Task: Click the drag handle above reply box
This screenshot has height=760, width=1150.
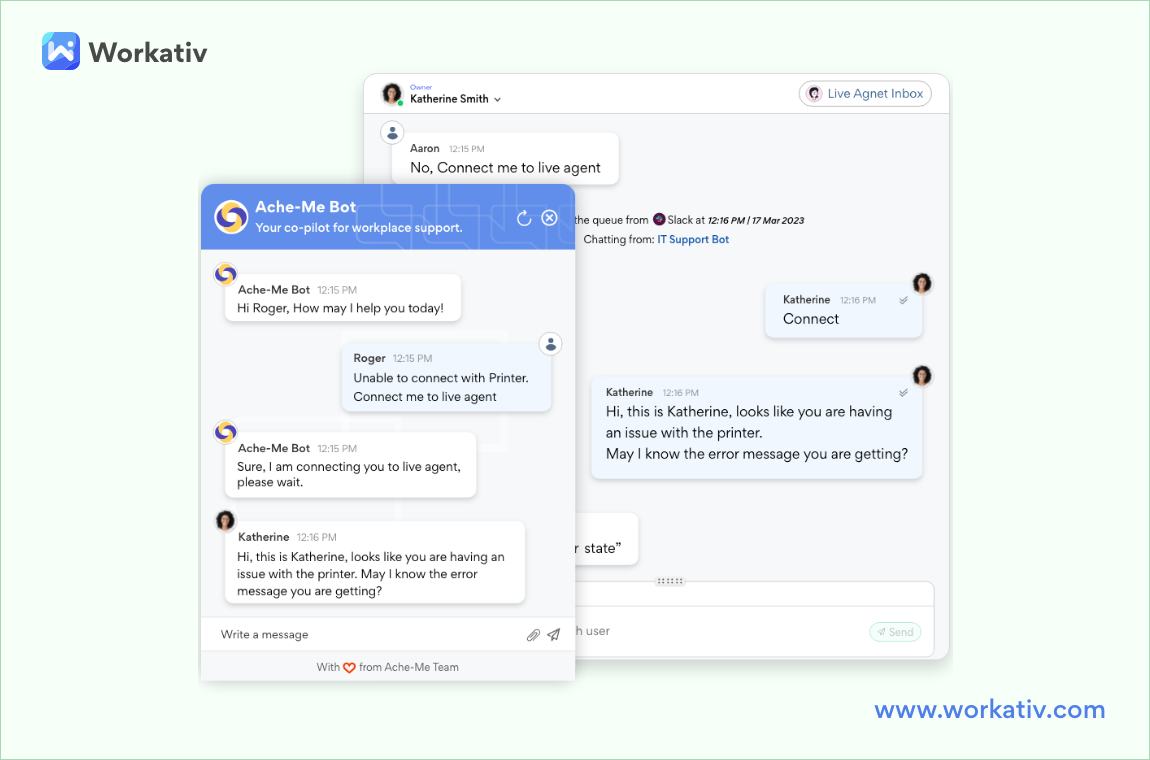Action: [670, 581]
